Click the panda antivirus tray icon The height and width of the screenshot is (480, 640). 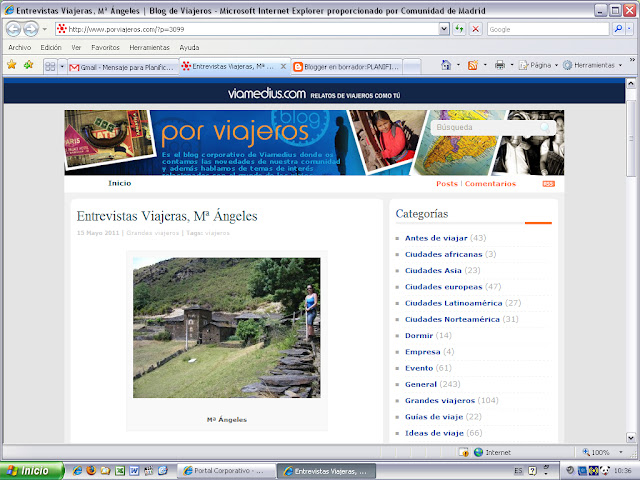tap(605, 470)
